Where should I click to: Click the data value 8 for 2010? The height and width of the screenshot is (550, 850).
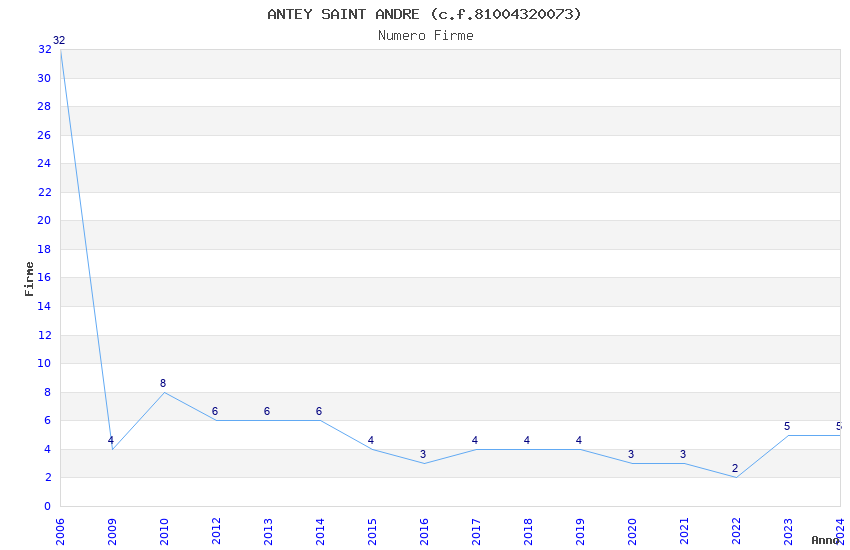[163, 383]
